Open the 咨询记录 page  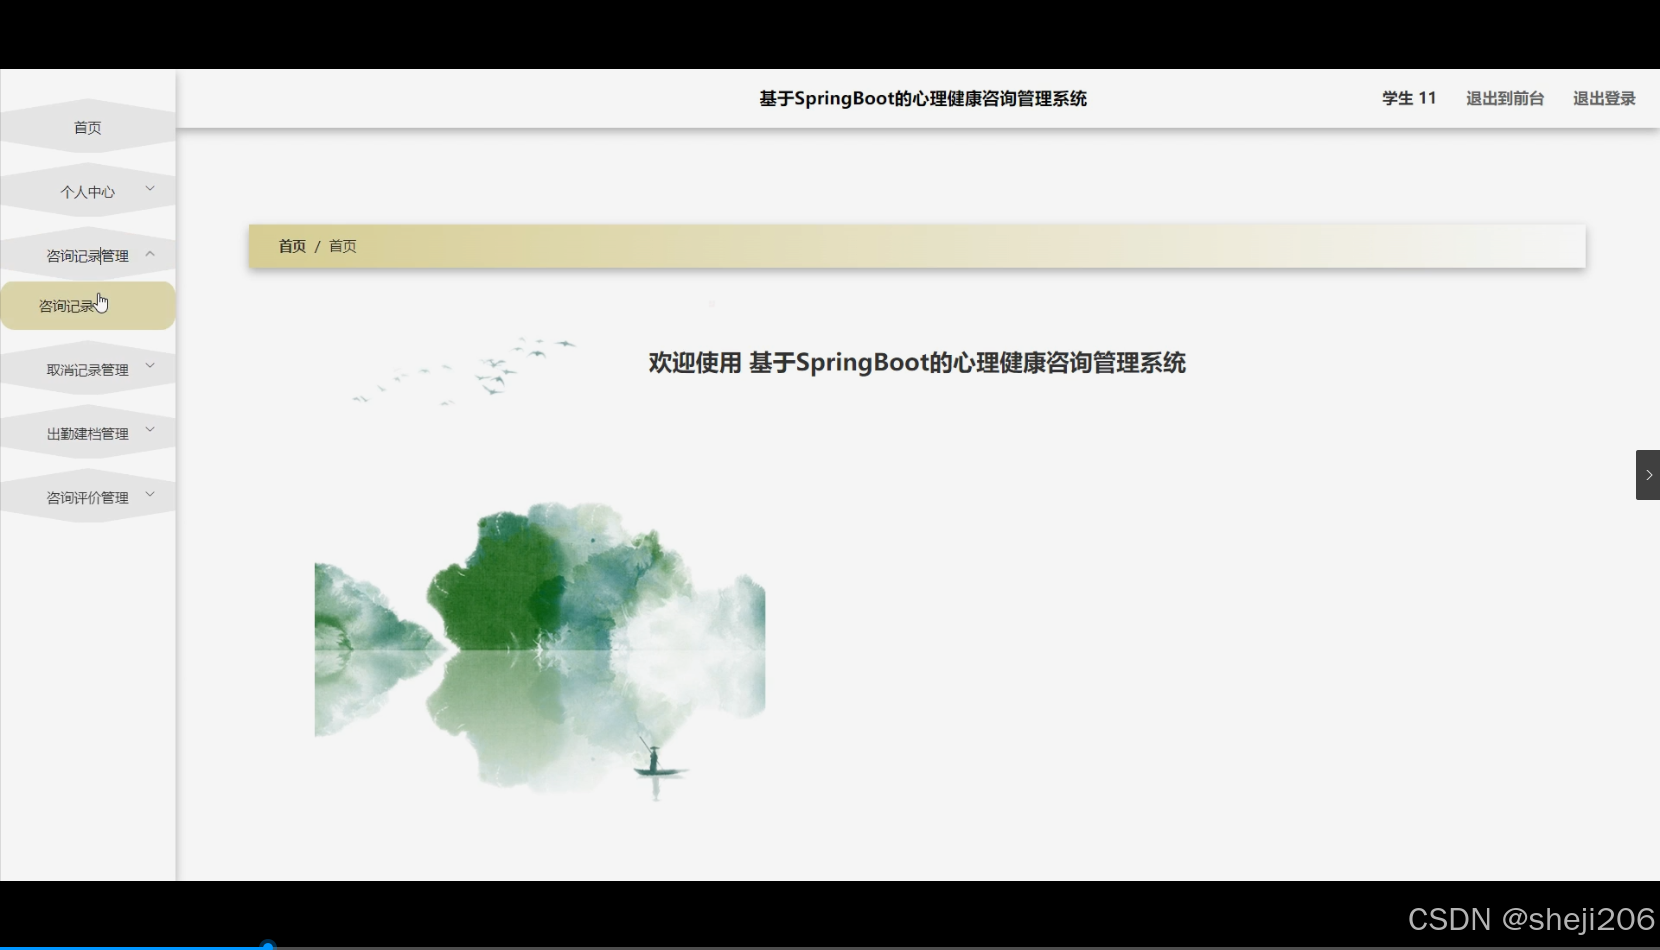(x=68, y=305)
